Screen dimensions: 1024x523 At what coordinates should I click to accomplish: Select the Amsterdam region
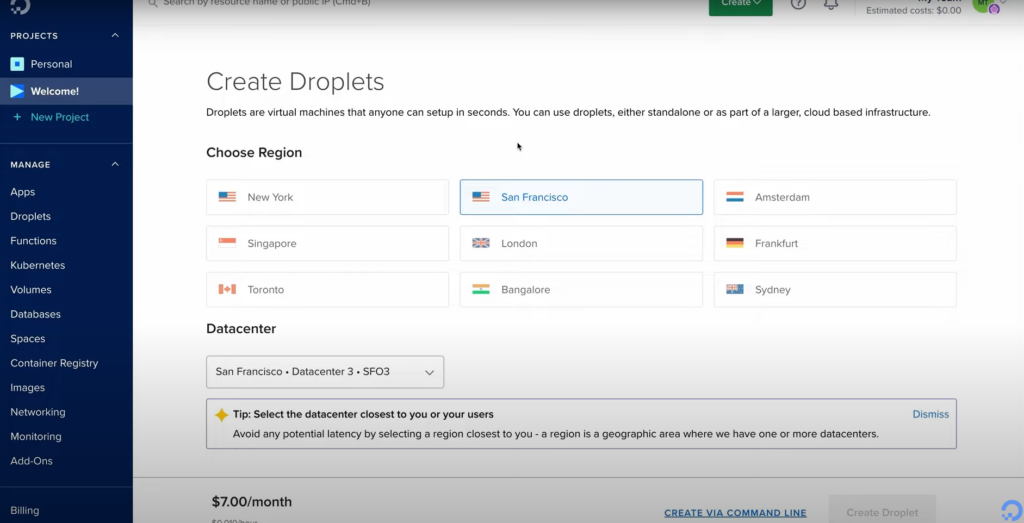pos(835,197)
